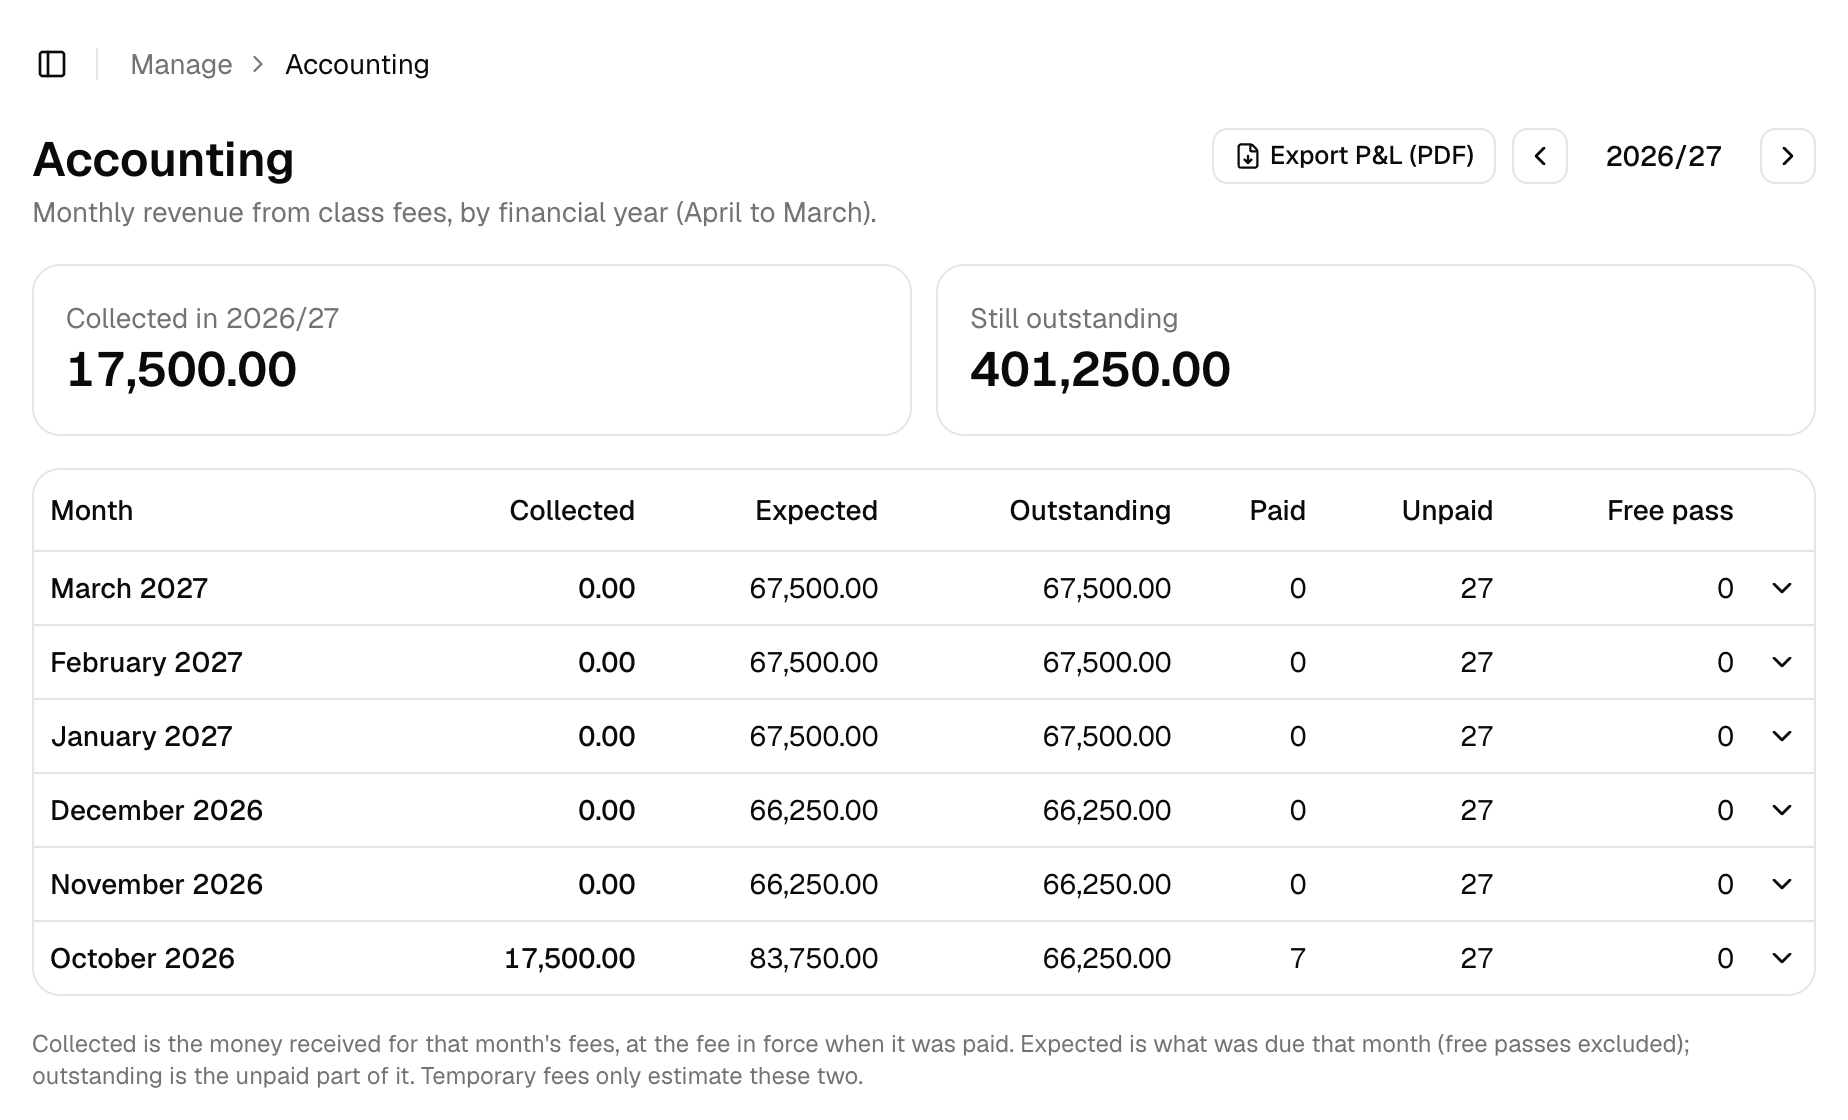The image size is (1848, 1120).
Task: Click the Month column header
Action: [92, 511]
